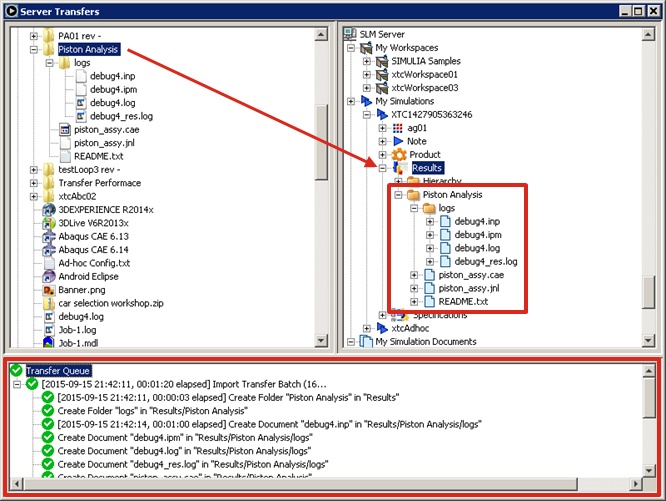Click transfer queue horizontal scrollbar thumb
666x501 pixels.
click(x=300, y=484)
